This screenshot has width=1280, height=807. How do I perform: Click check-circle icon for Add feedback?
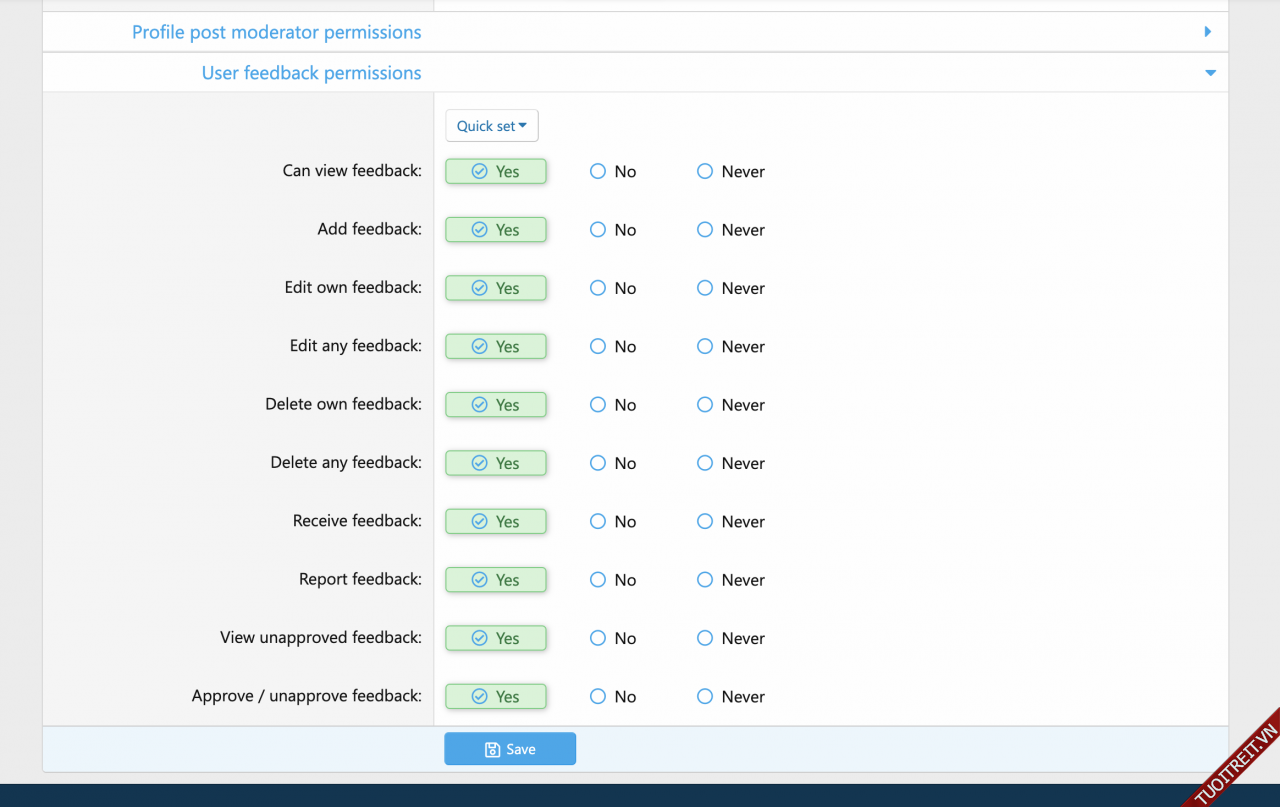(479, 230)
